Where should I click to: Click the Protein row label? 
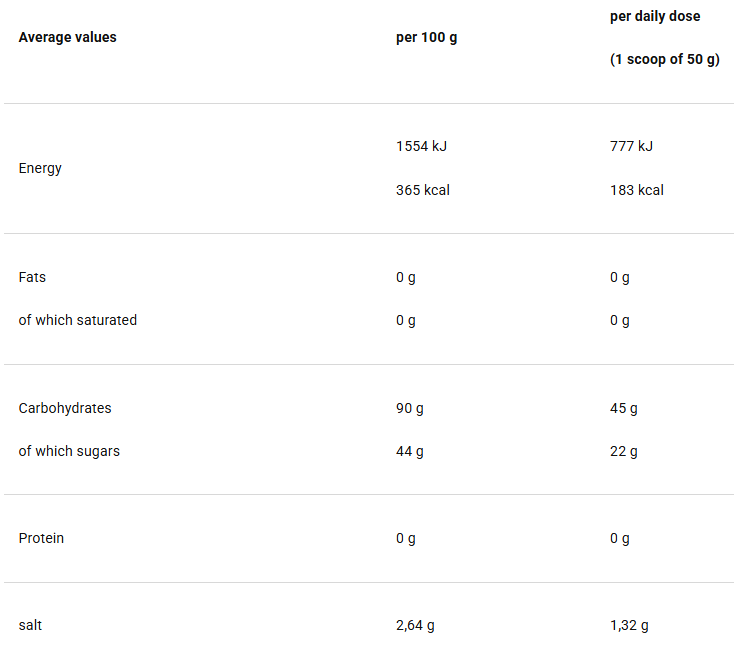tap(41, 539)
